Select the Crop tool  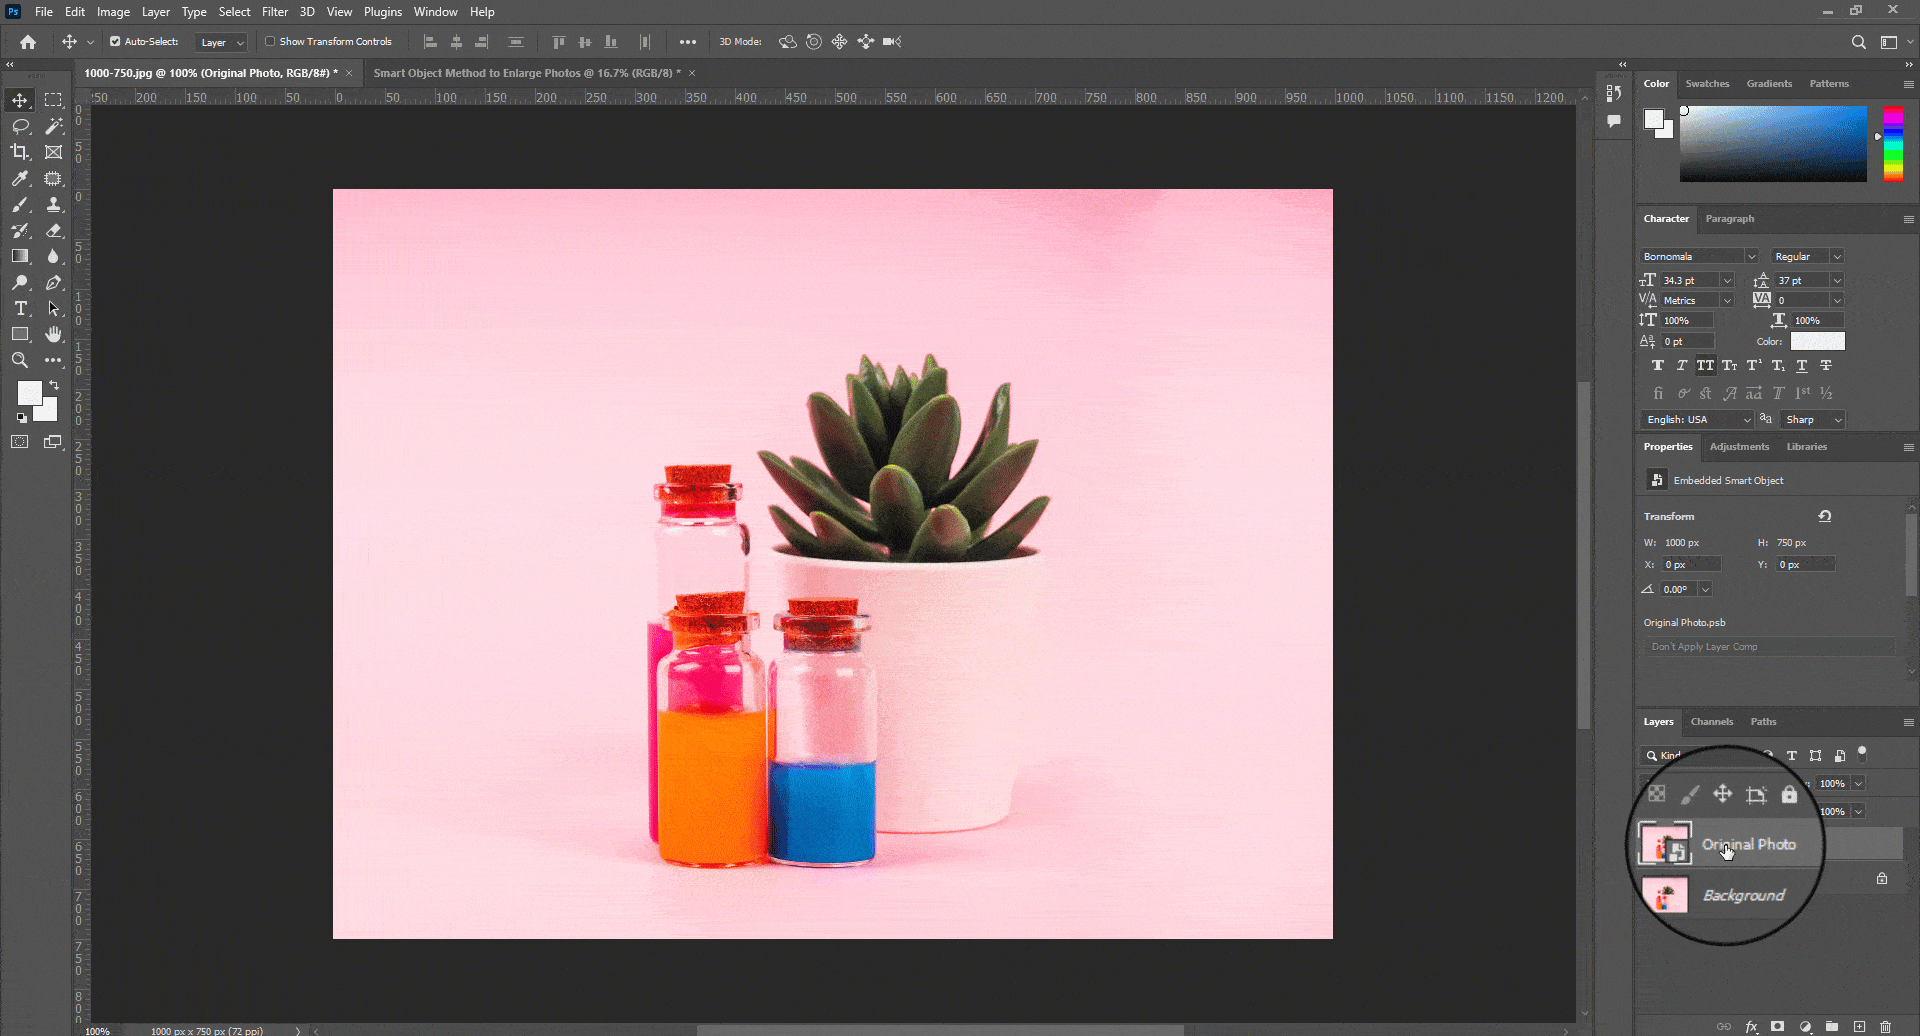pos(20,152)
